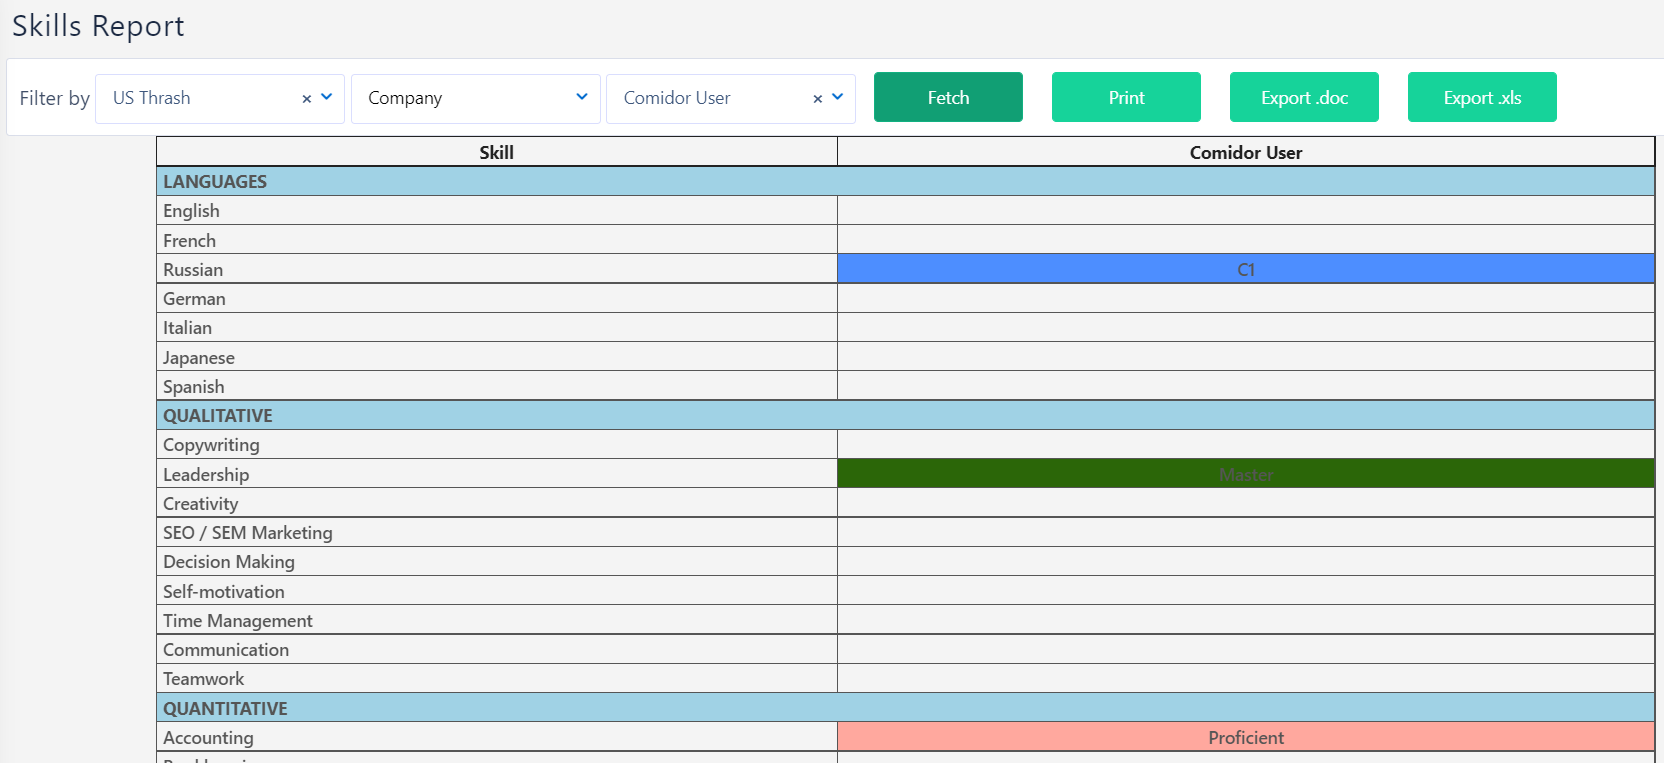Image resolution: width=1664 pixels, height=763 pixels.
Task: Click the pink Proficient cell for Accounting
Action: tap(1246, 737)
